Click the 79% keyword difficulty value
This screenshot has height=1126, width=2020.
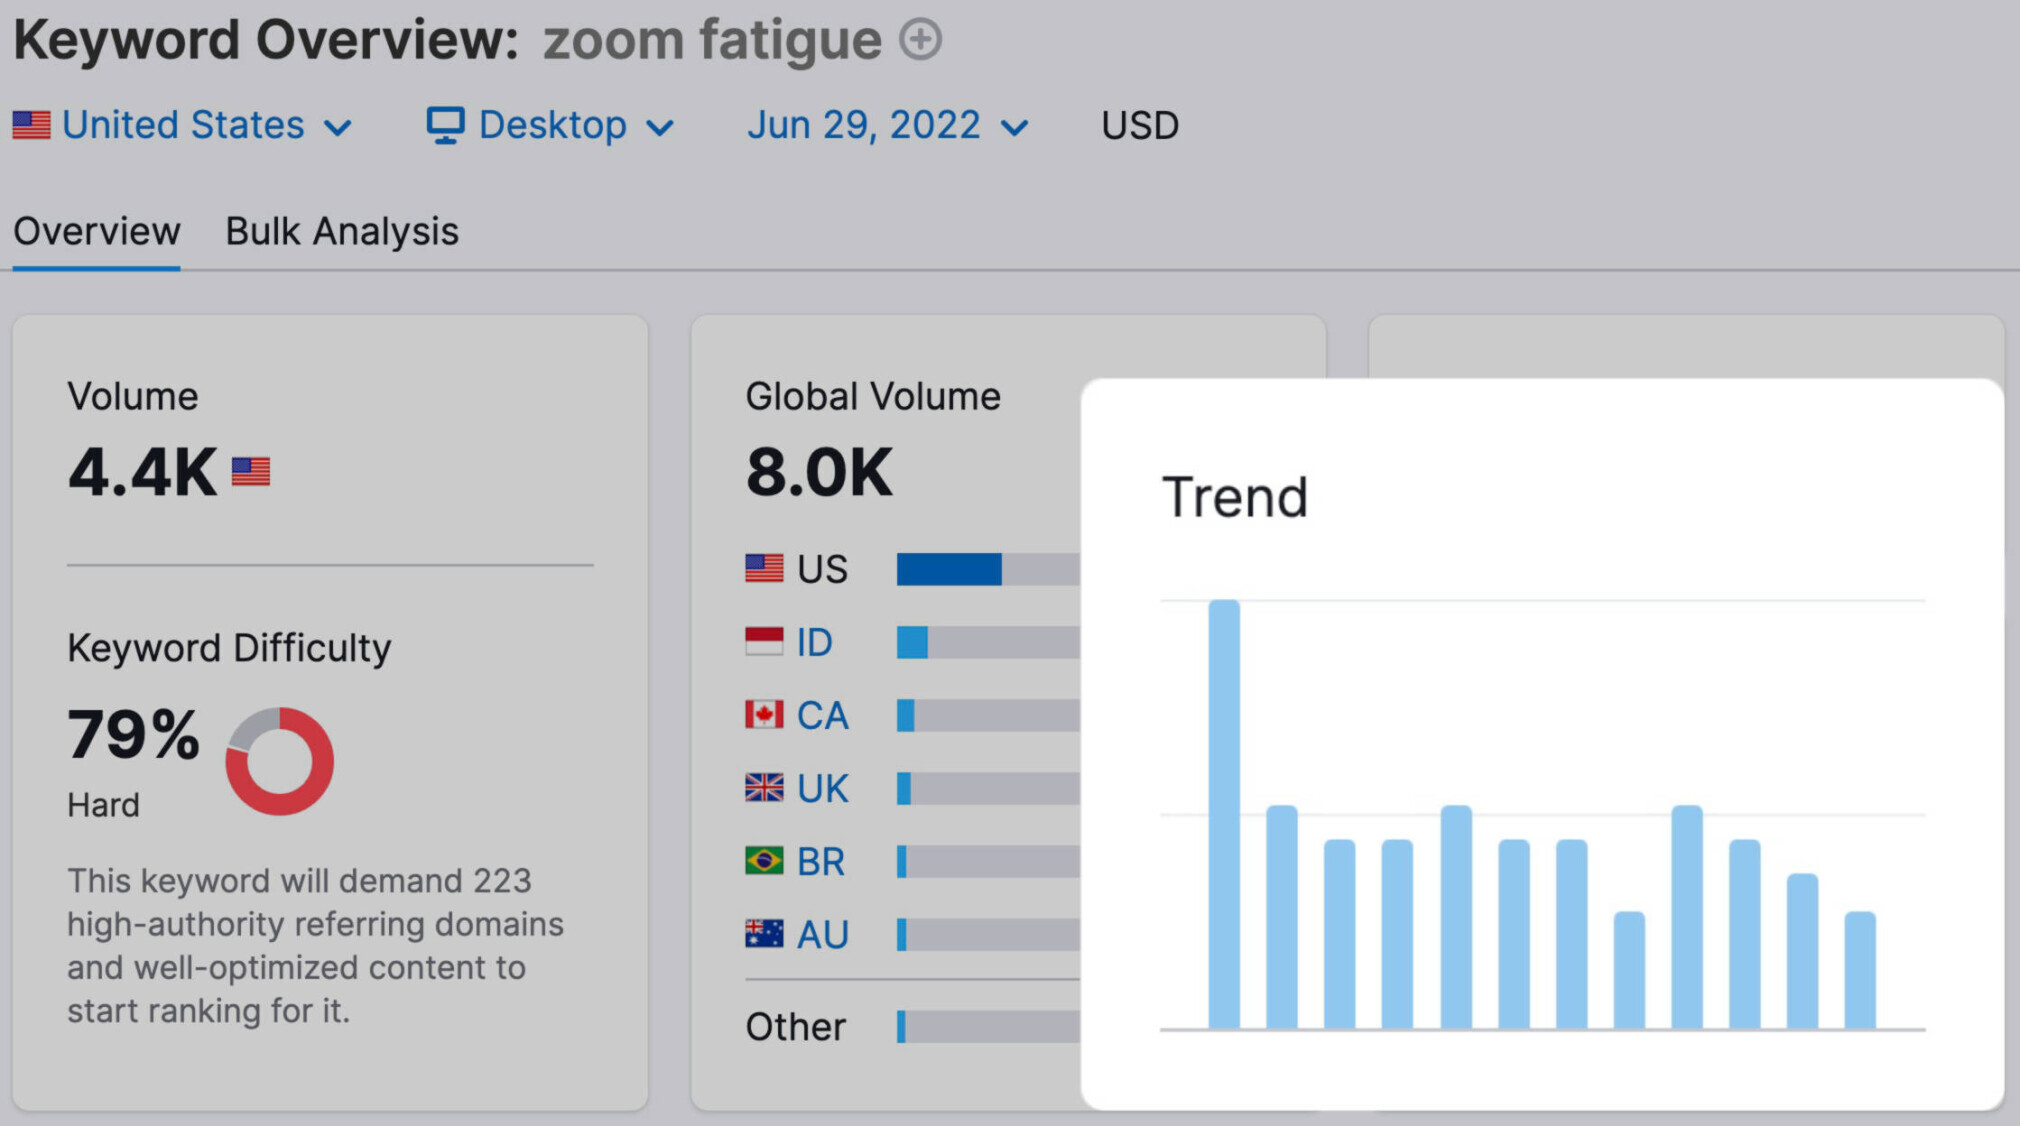(133, 734)
